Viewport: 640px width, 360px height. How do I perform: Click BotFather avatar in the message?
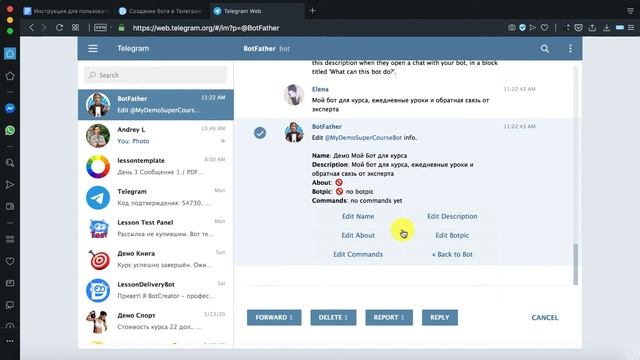tap(293, 132)
